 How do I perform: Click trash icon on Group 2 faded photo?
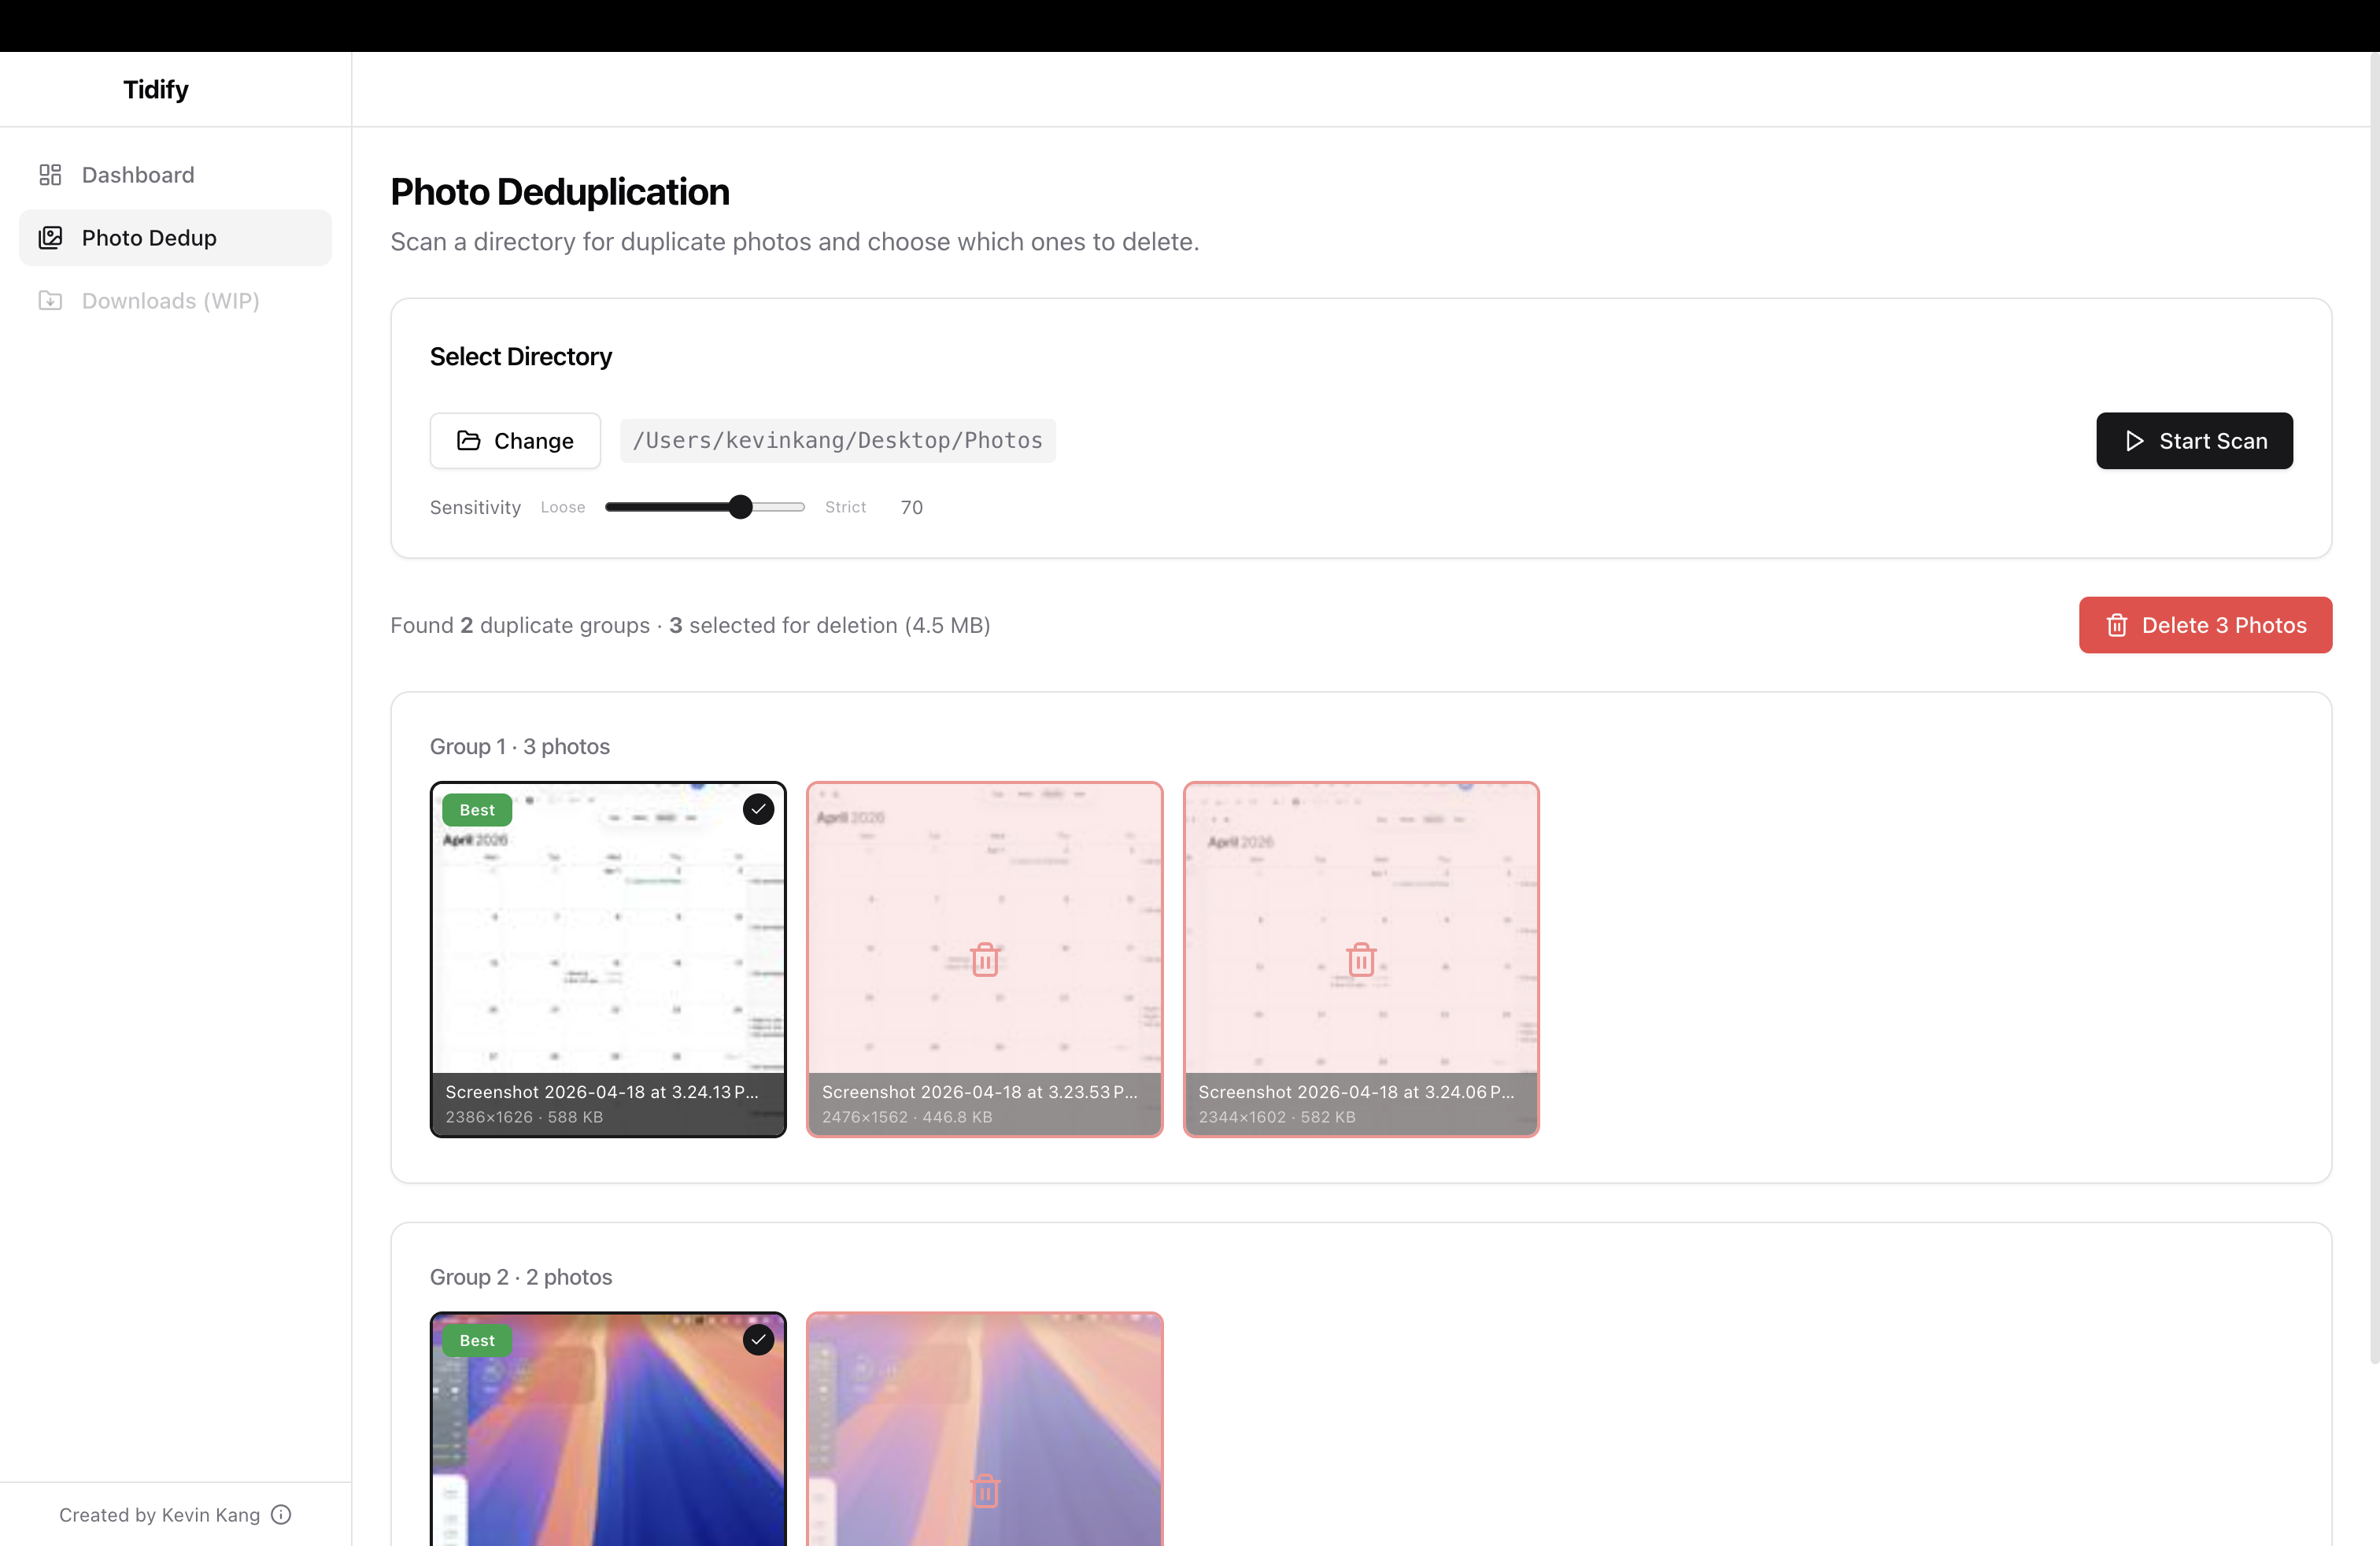click(x=985, y=1490)
